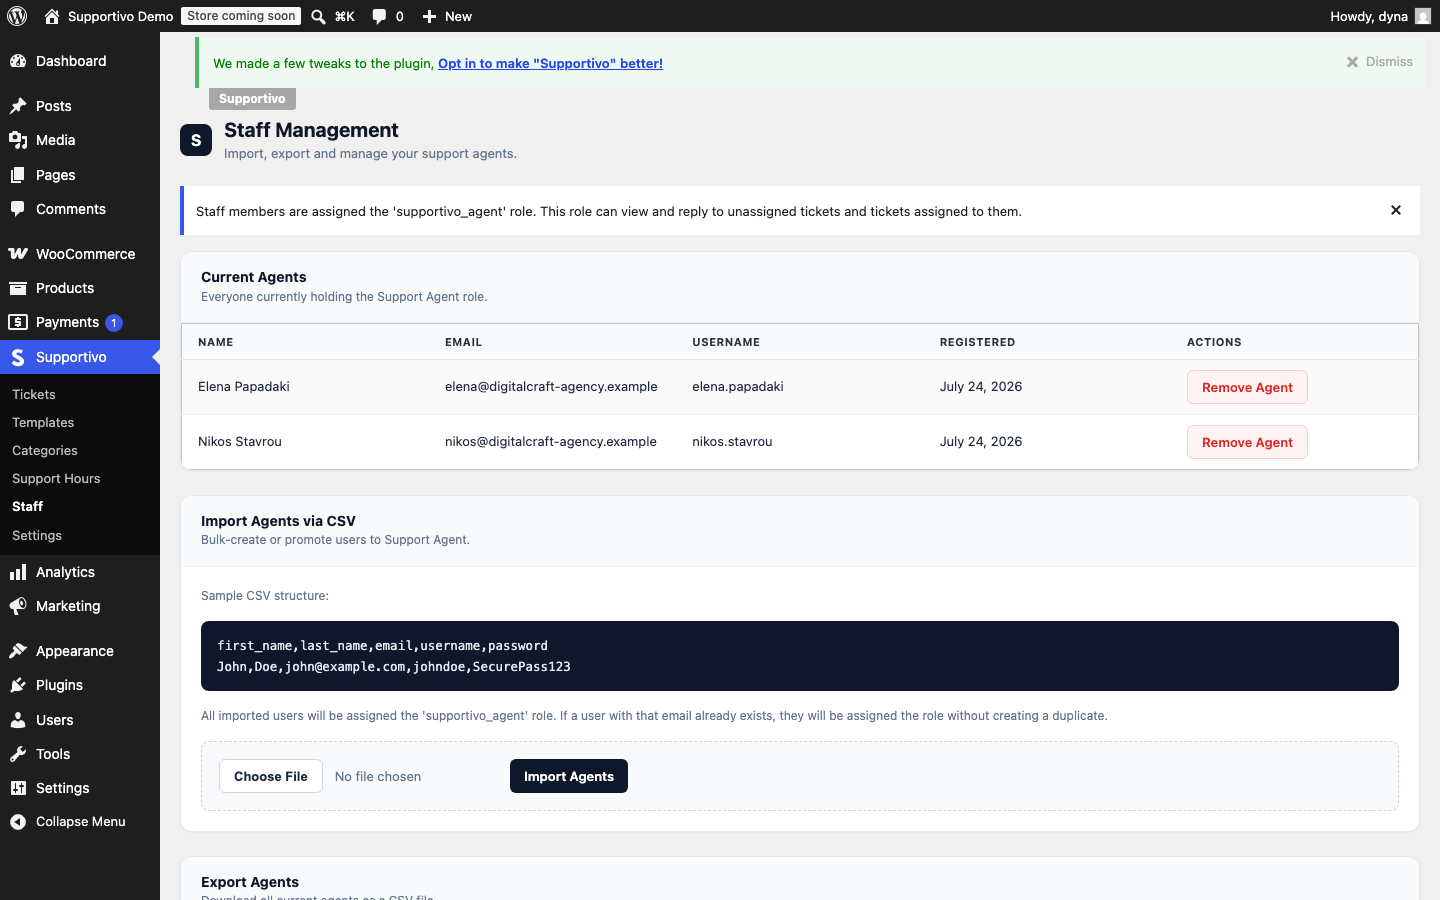Click the plus icon next to New
The width and height of the screenshot is (1440, 900).
429,16
